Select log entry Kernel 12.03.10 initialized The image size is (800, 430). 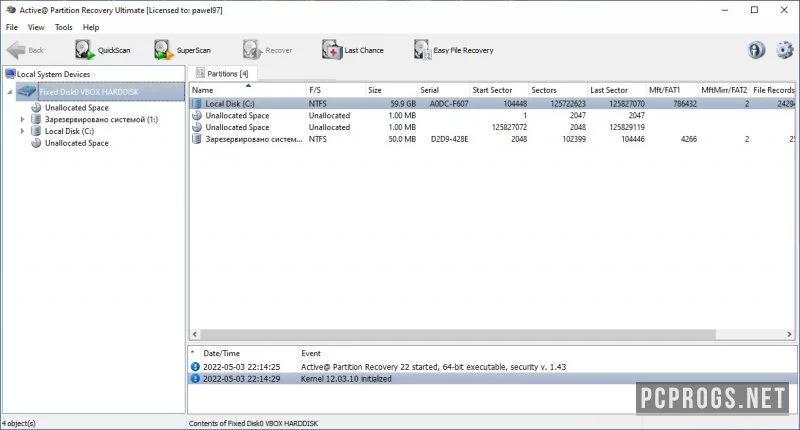(x=492, y=378)
